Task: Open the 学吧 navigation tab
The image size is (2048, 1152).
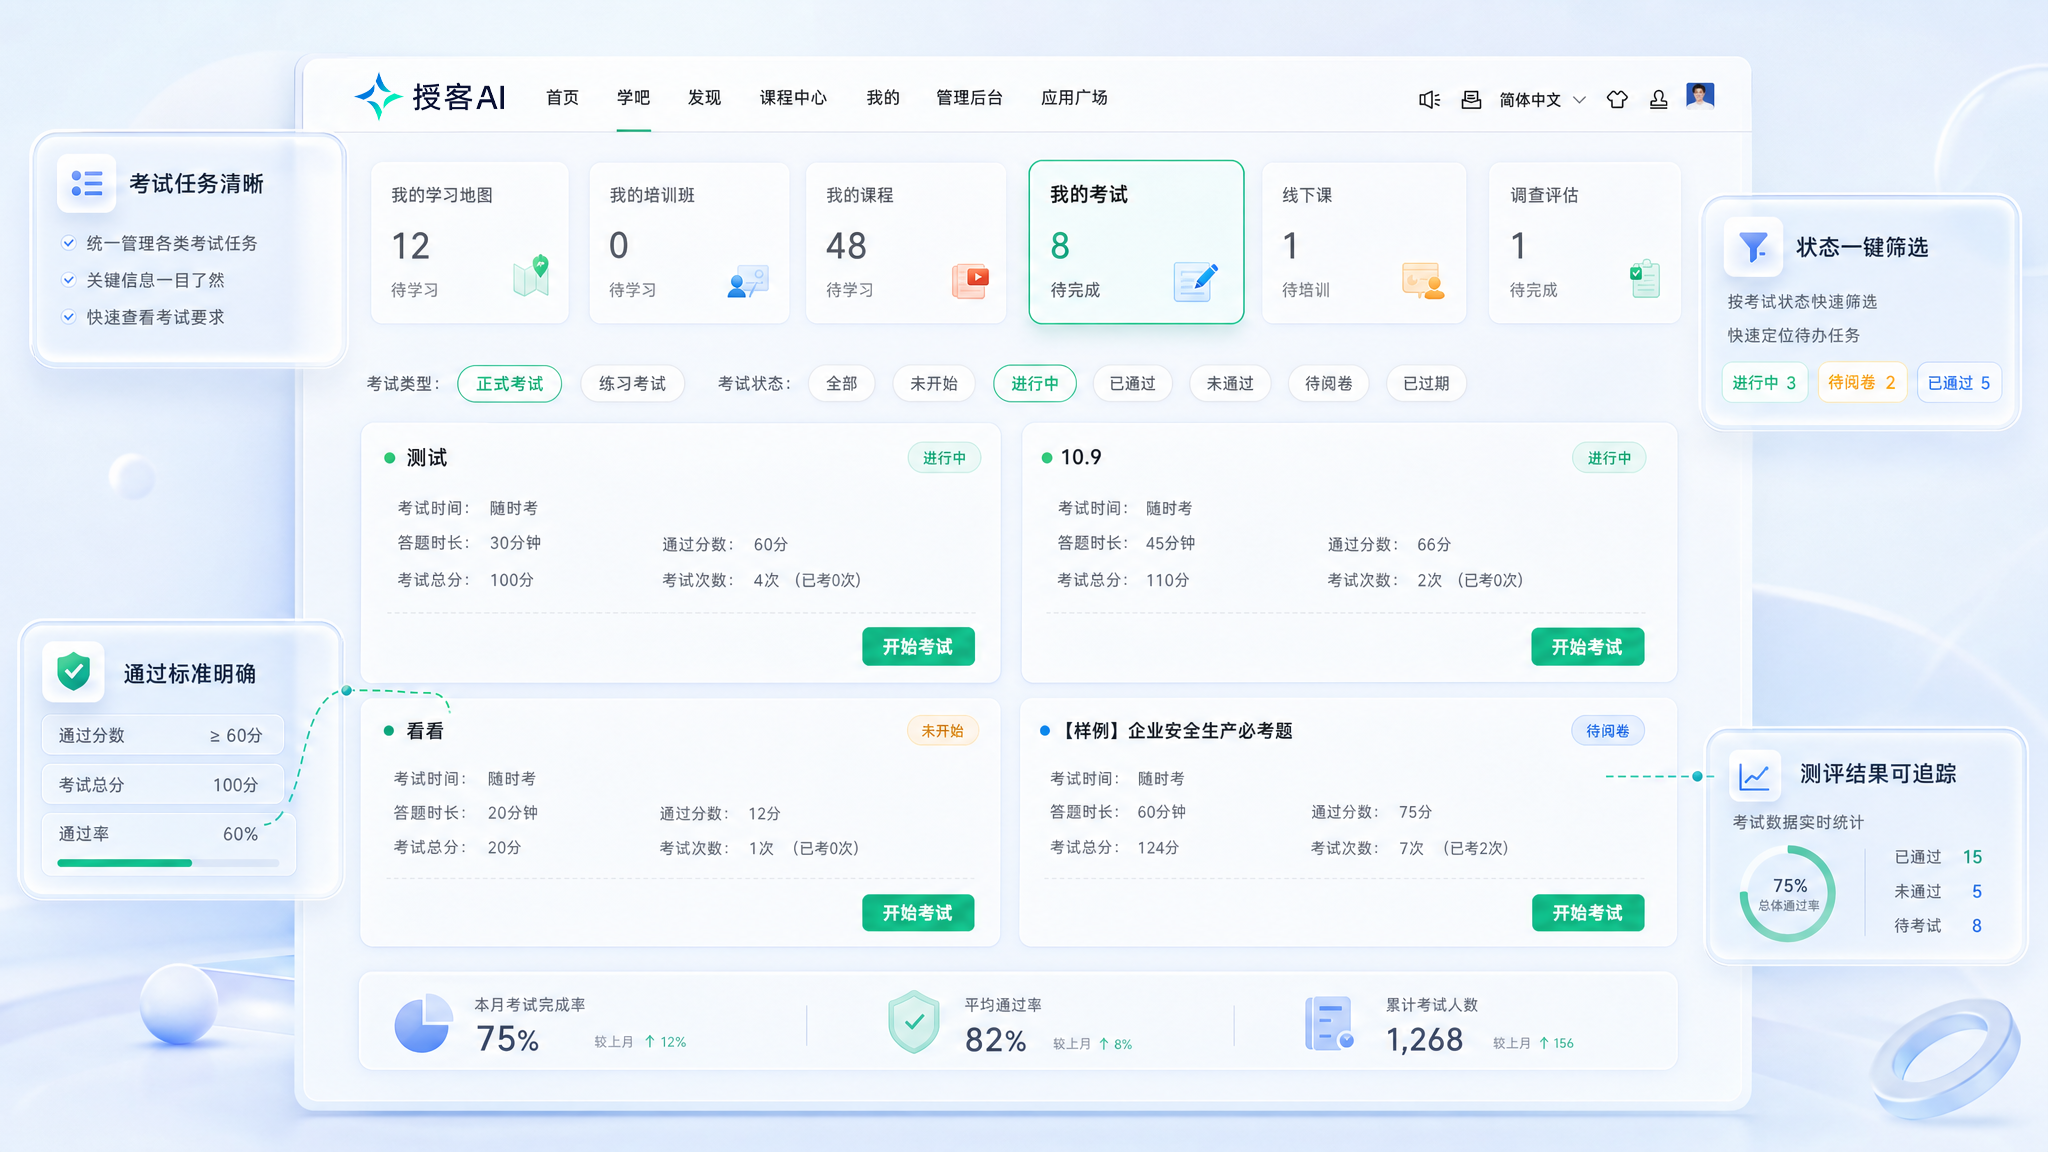Action: click(x=633, y=98)
